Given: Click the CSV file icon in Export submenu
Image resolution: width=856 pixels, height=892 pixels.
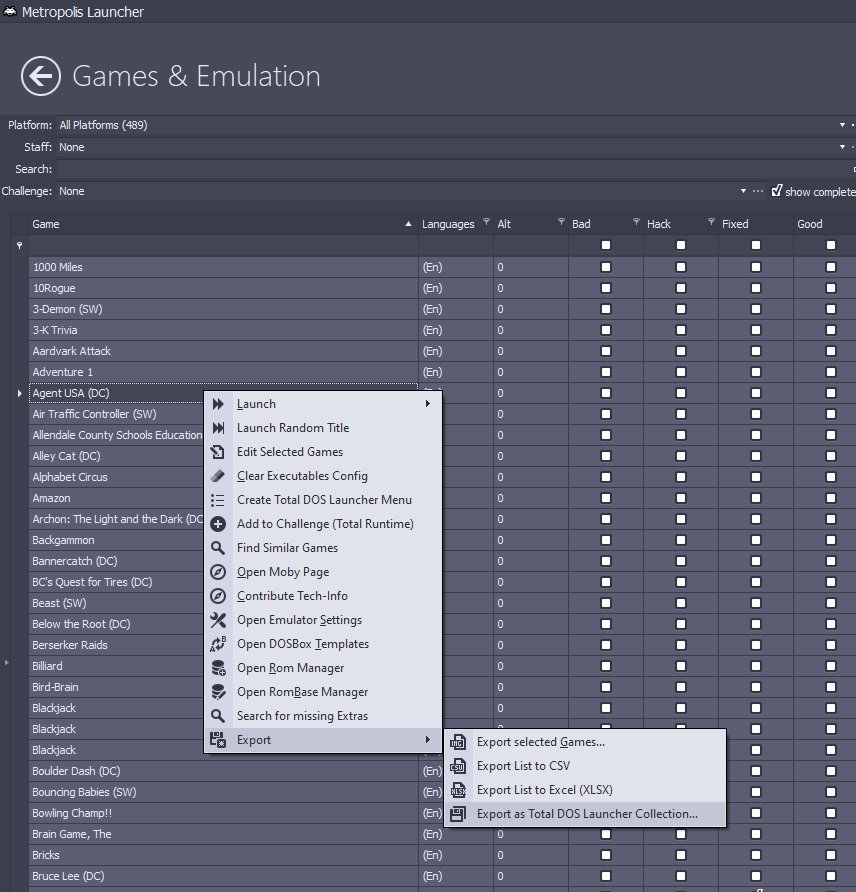Looking at the screenshot, I should click(x=458, y=766).
